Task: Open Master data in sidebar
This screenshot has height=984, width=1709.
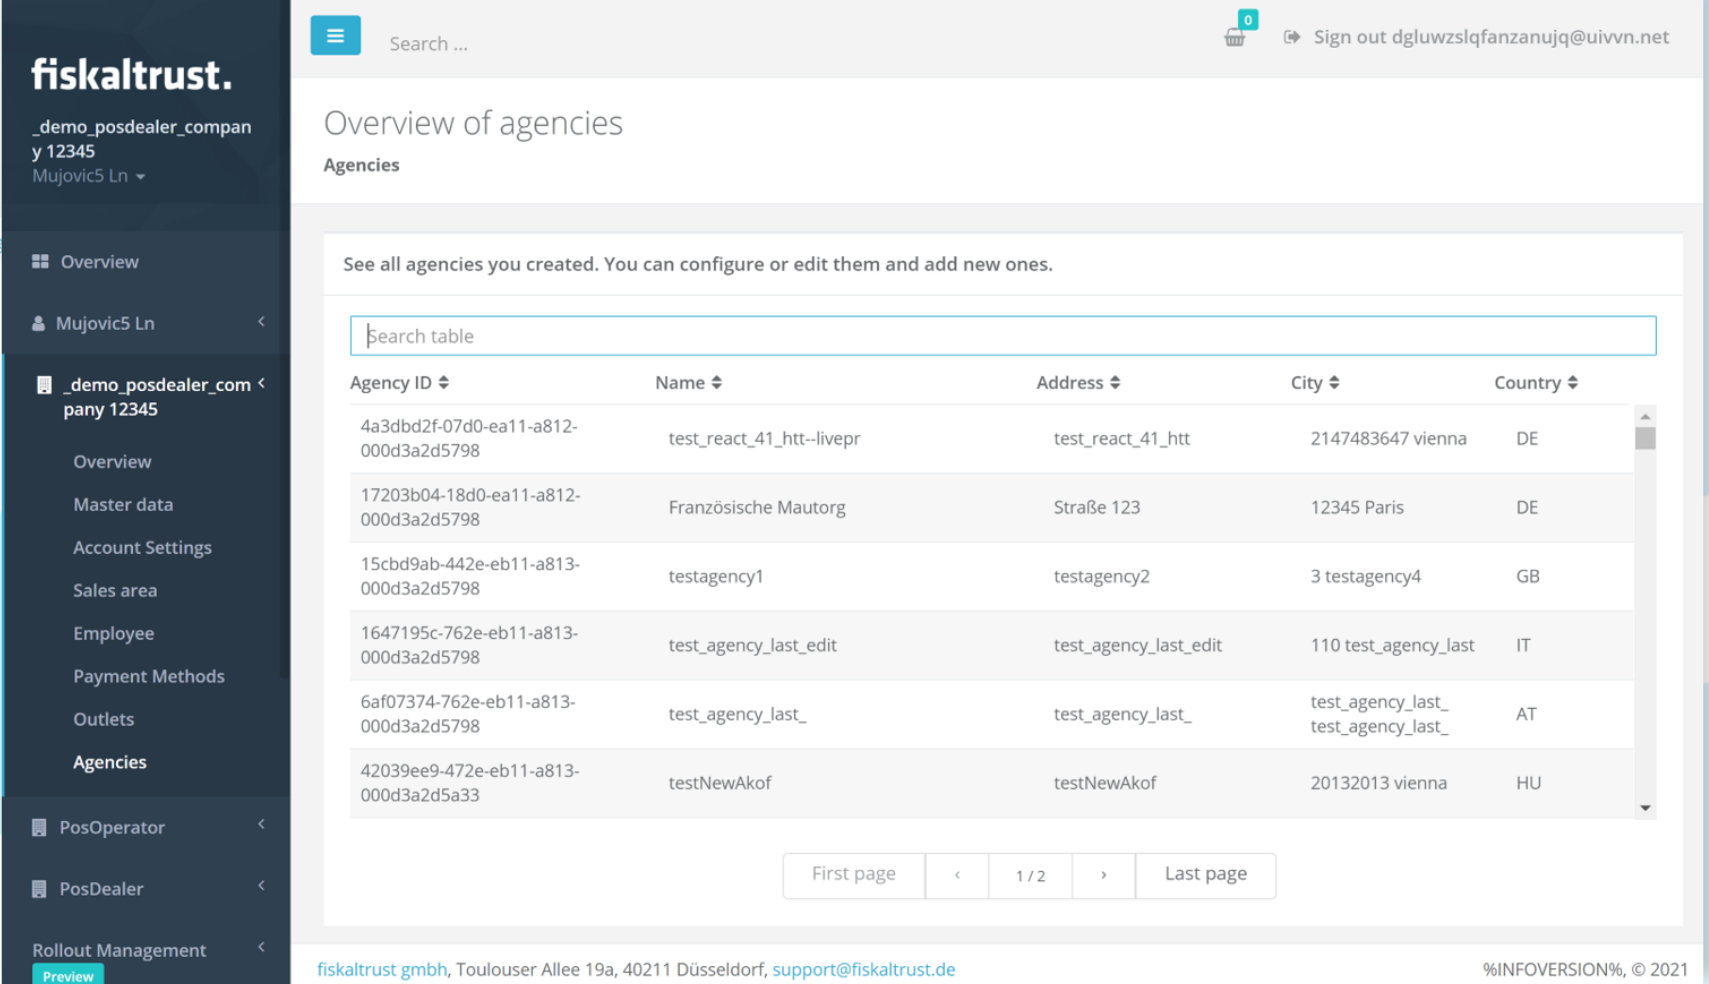Action: pos(123,505)
